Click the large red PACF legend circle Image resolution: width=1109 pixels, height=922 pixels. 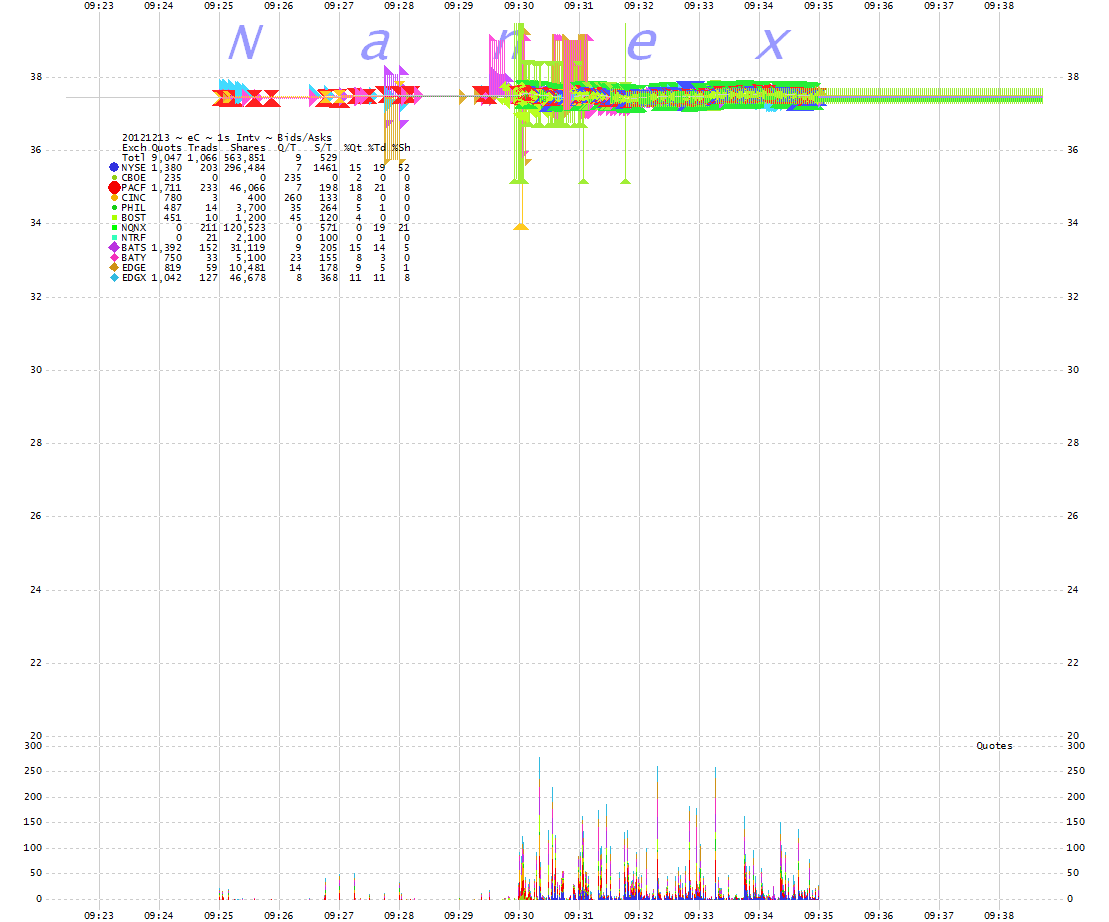click(x=114, y=188)
